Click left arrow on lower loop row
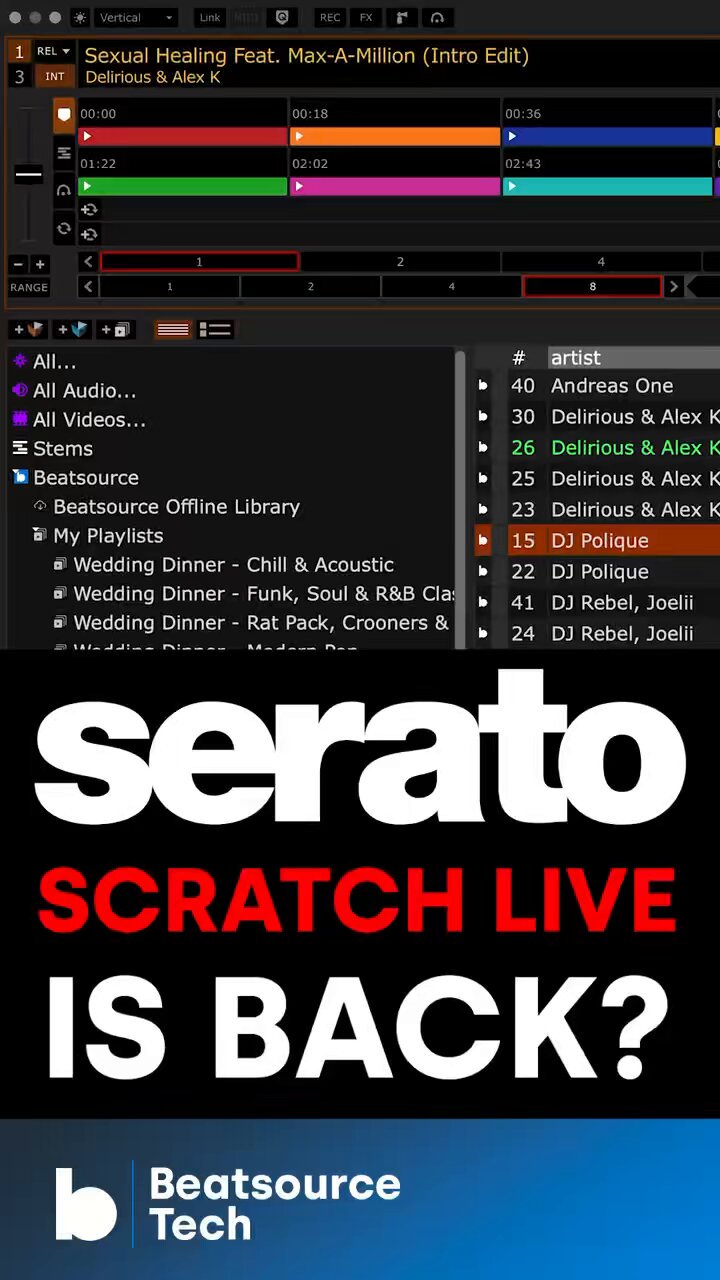Viewport: 720px width, 1280px height. point(88,287)
